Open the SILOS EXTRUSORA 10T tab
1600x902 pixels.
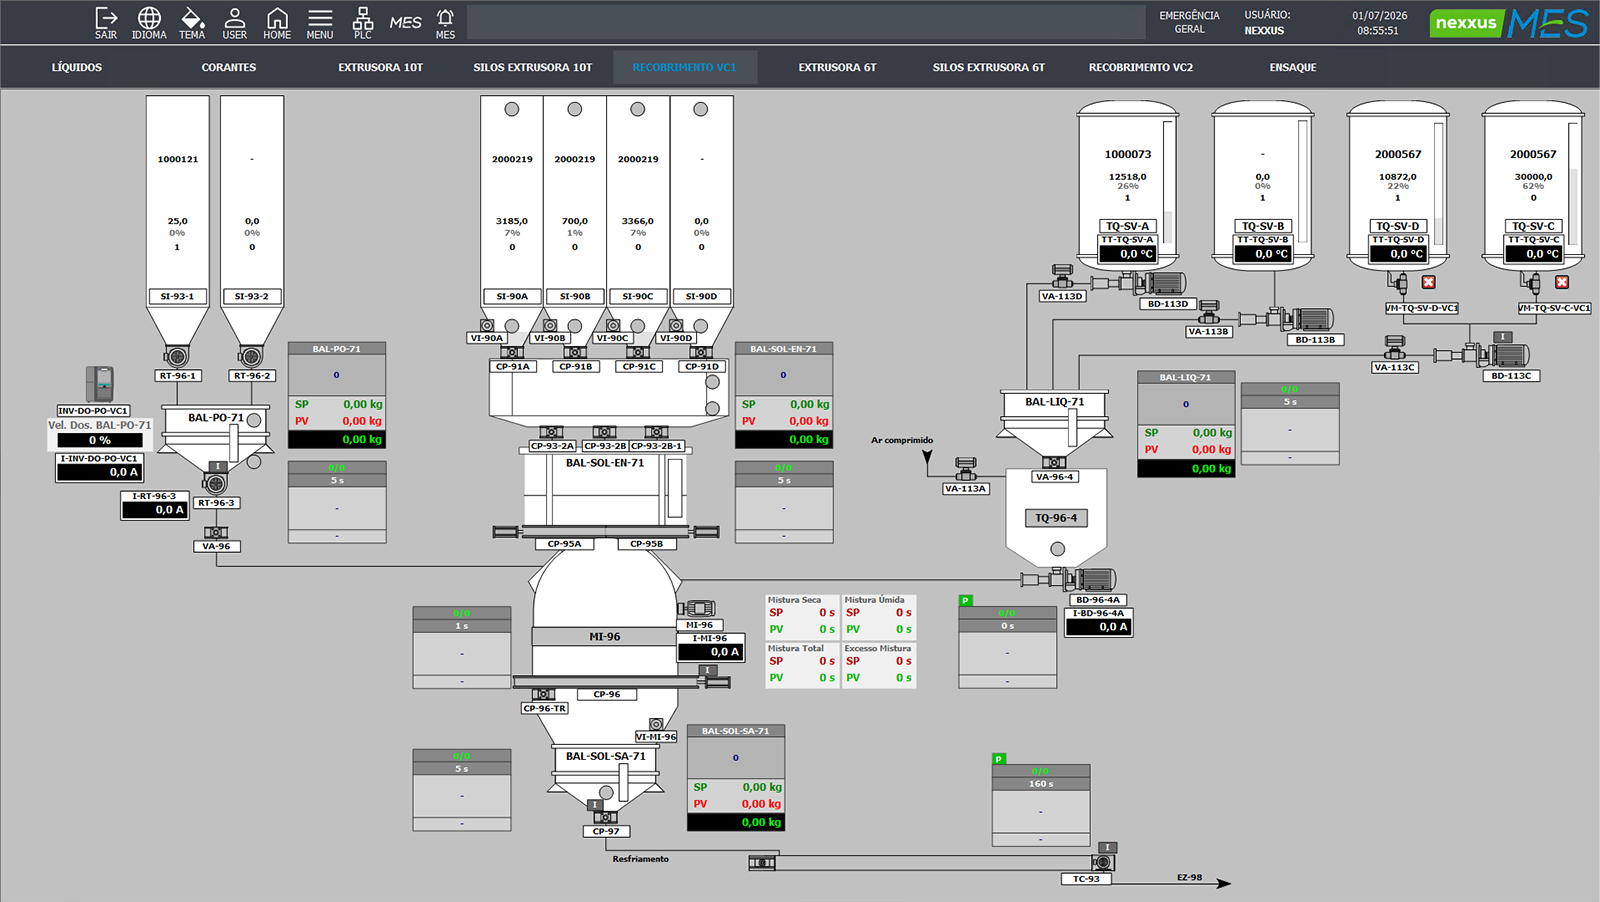pos(533,67)
